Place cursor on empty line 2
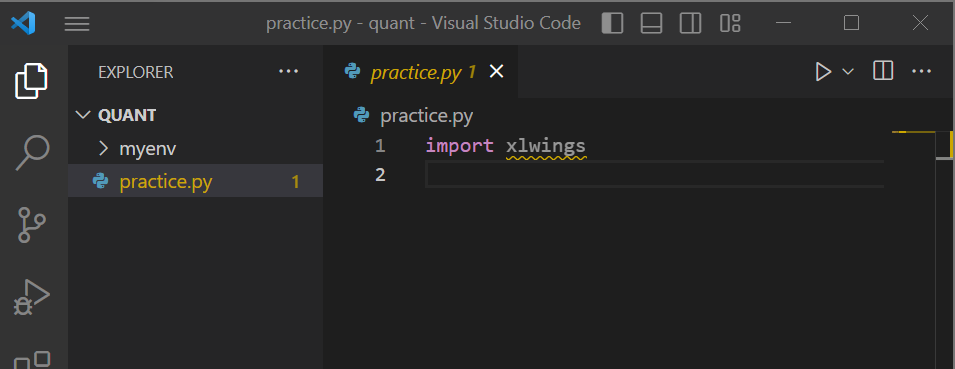Viewport: 955px width, 369px height. coord(654,175)
